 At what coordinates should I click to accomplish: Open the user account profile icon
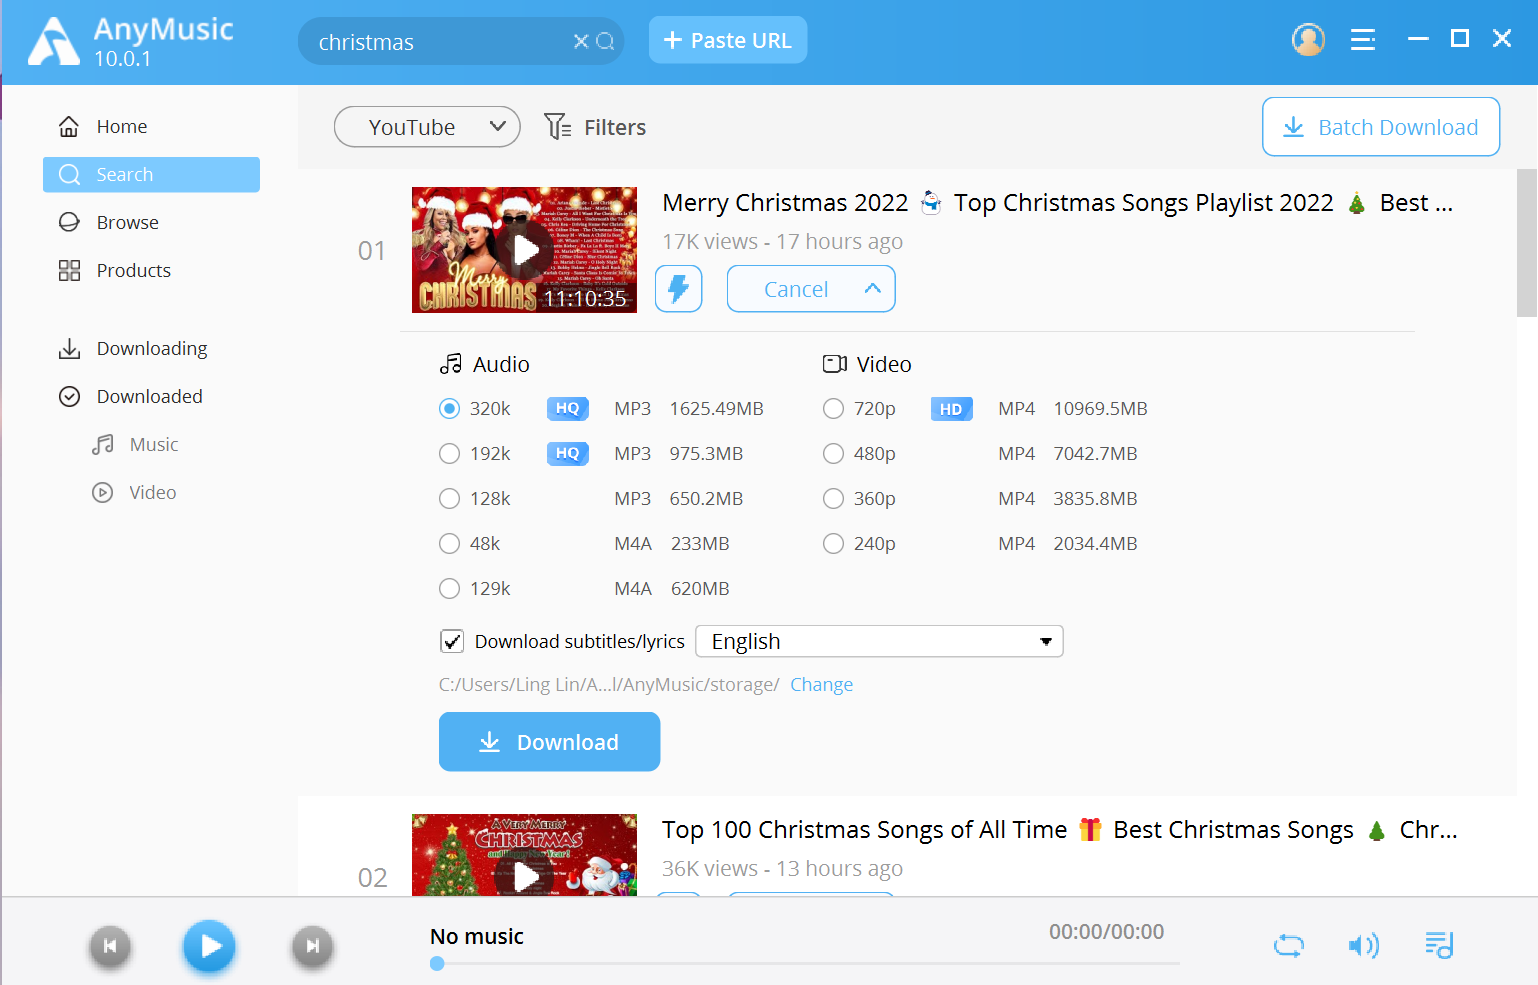[x=1308, y=40]
